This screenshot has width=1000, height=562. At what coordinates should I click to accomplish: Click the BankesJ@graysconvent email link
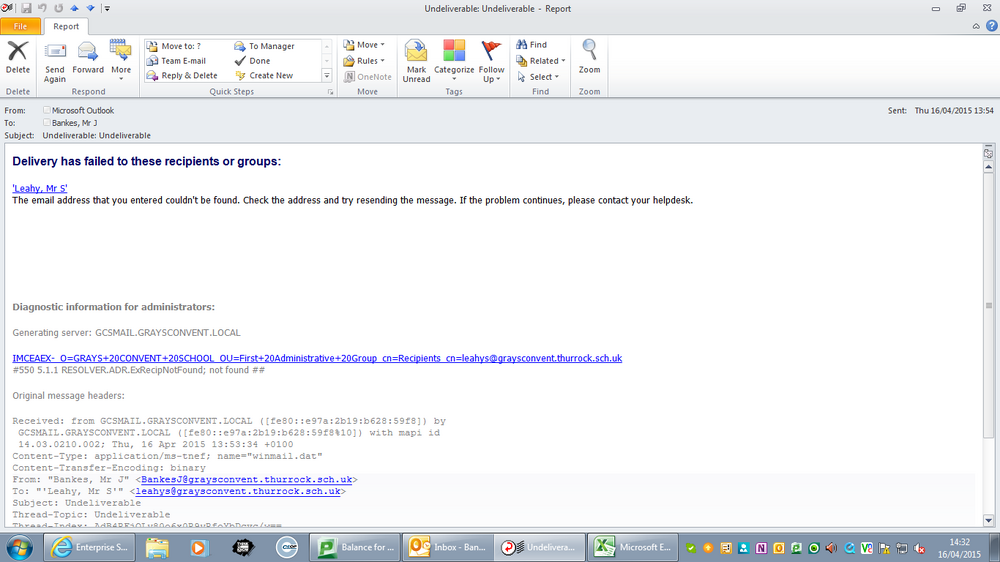[247, 479]
